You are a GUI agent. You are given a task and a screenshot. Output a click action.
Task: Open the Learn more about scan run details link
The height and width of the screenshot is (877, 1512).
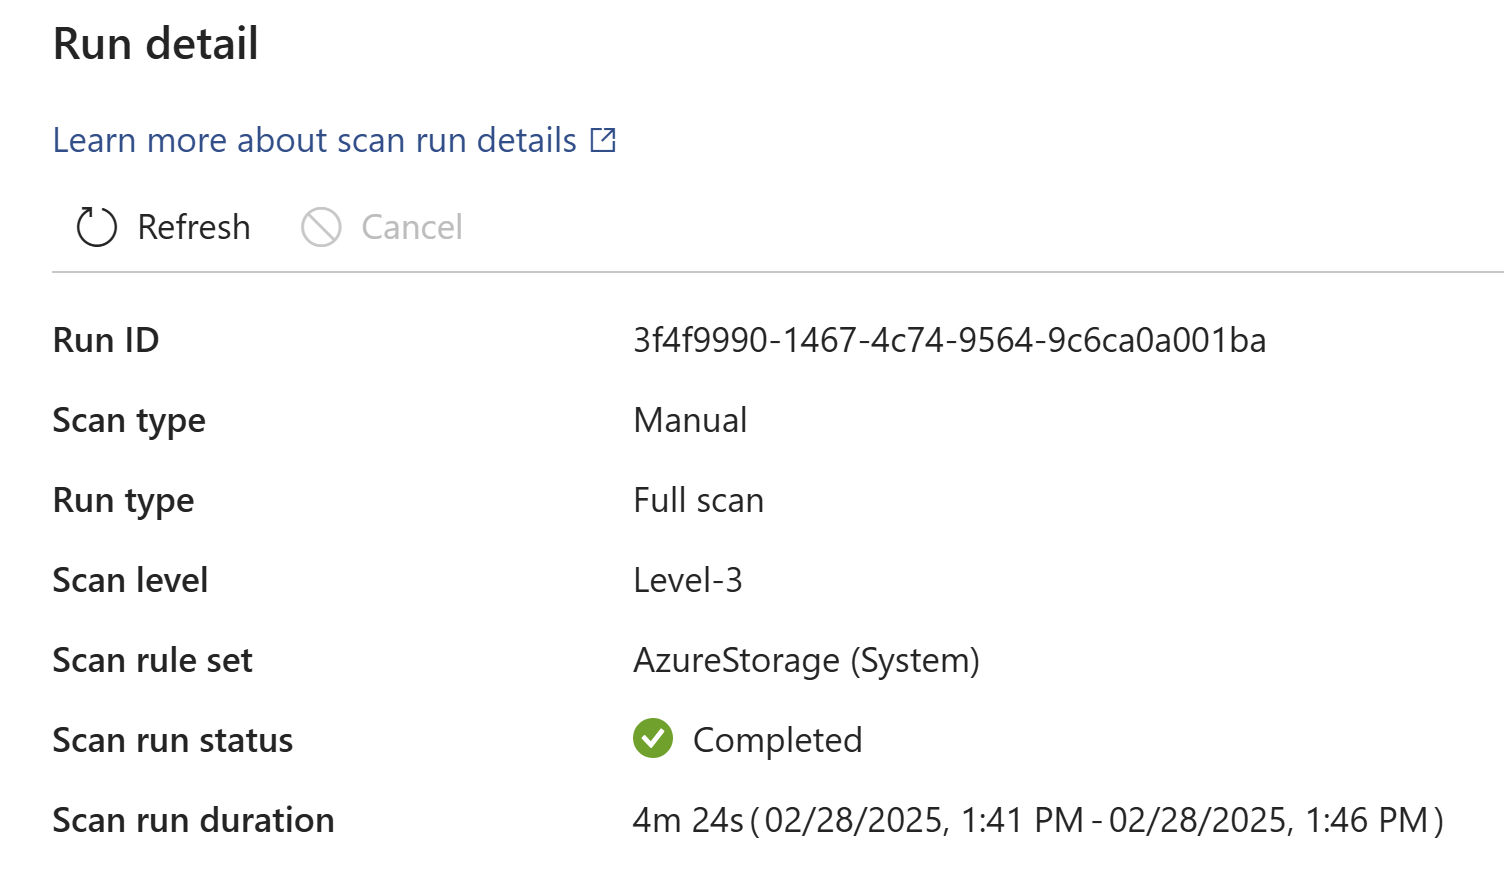pos(310,140)
